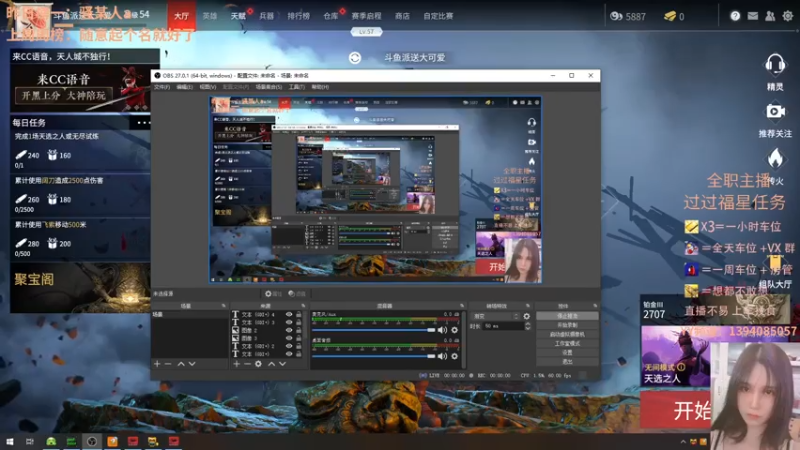Open the Windows Start menu

click(9, 441)
